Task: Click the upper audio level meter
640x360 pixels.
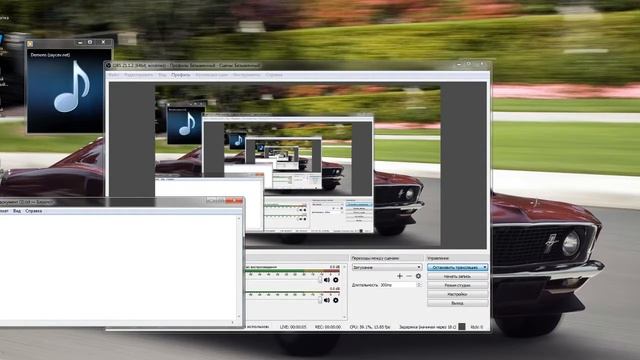Action: [293, 271]
